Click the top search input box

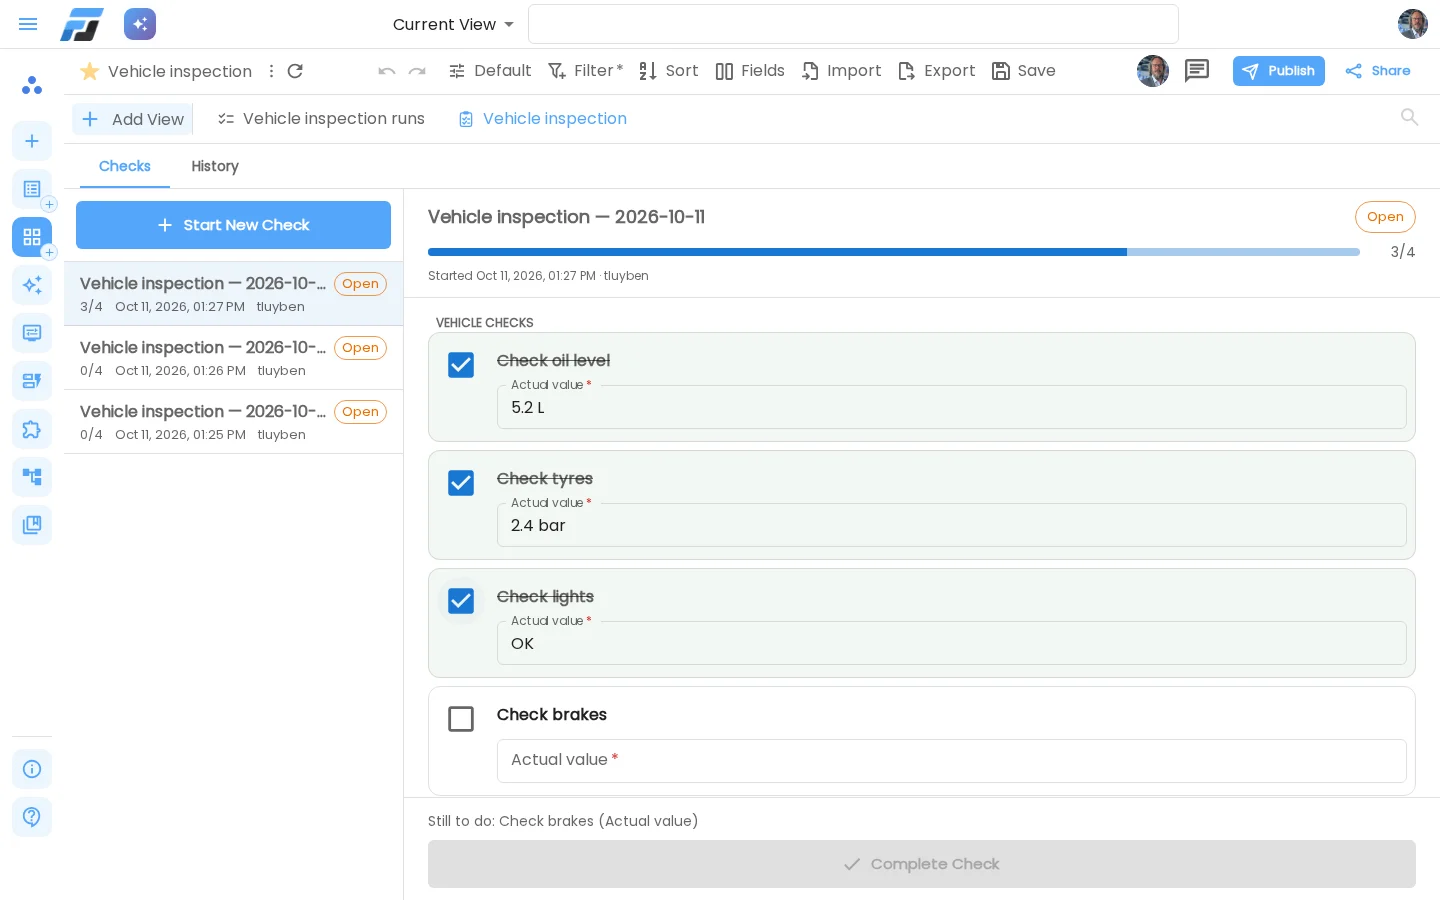click(853, 24)
